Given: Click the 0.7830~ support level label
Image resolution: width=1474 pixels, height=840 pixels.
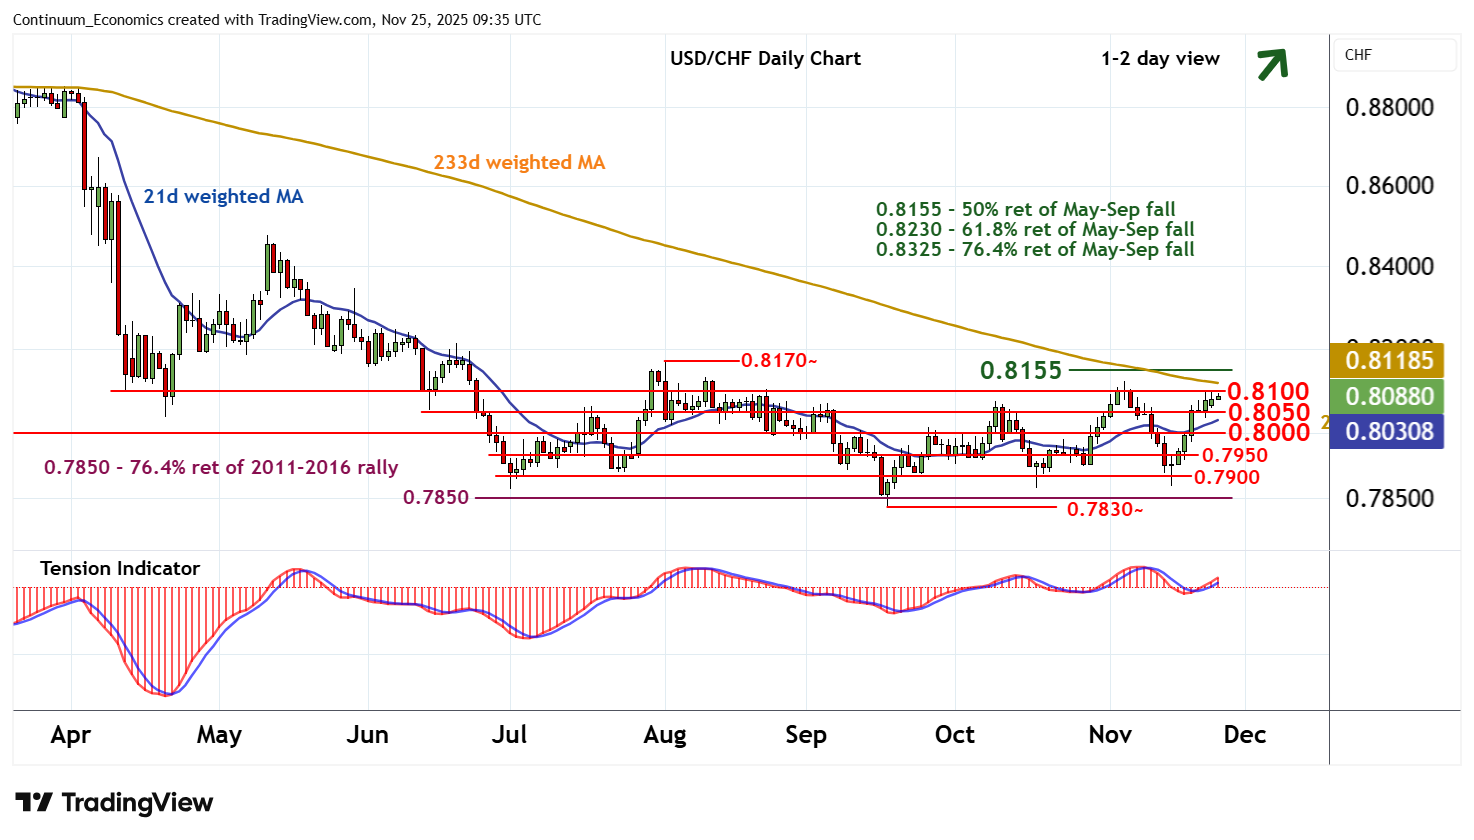Looking at the screenshot, I should [x=1104, y=509].
